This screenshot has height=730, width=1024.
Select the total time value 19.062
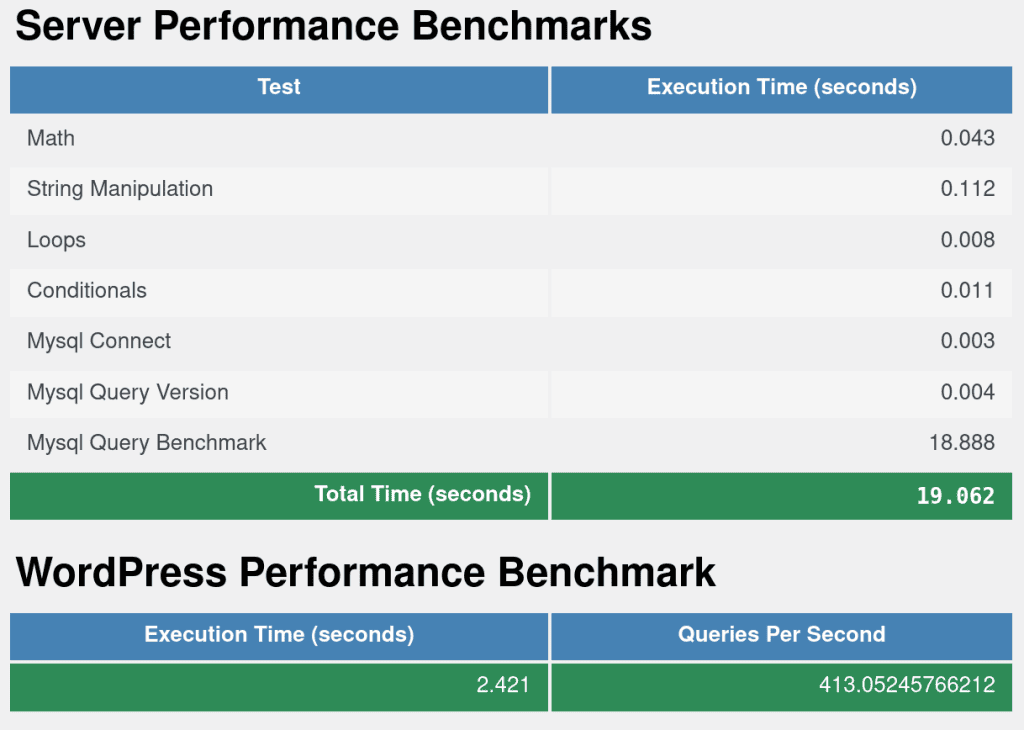click(955, 496)
